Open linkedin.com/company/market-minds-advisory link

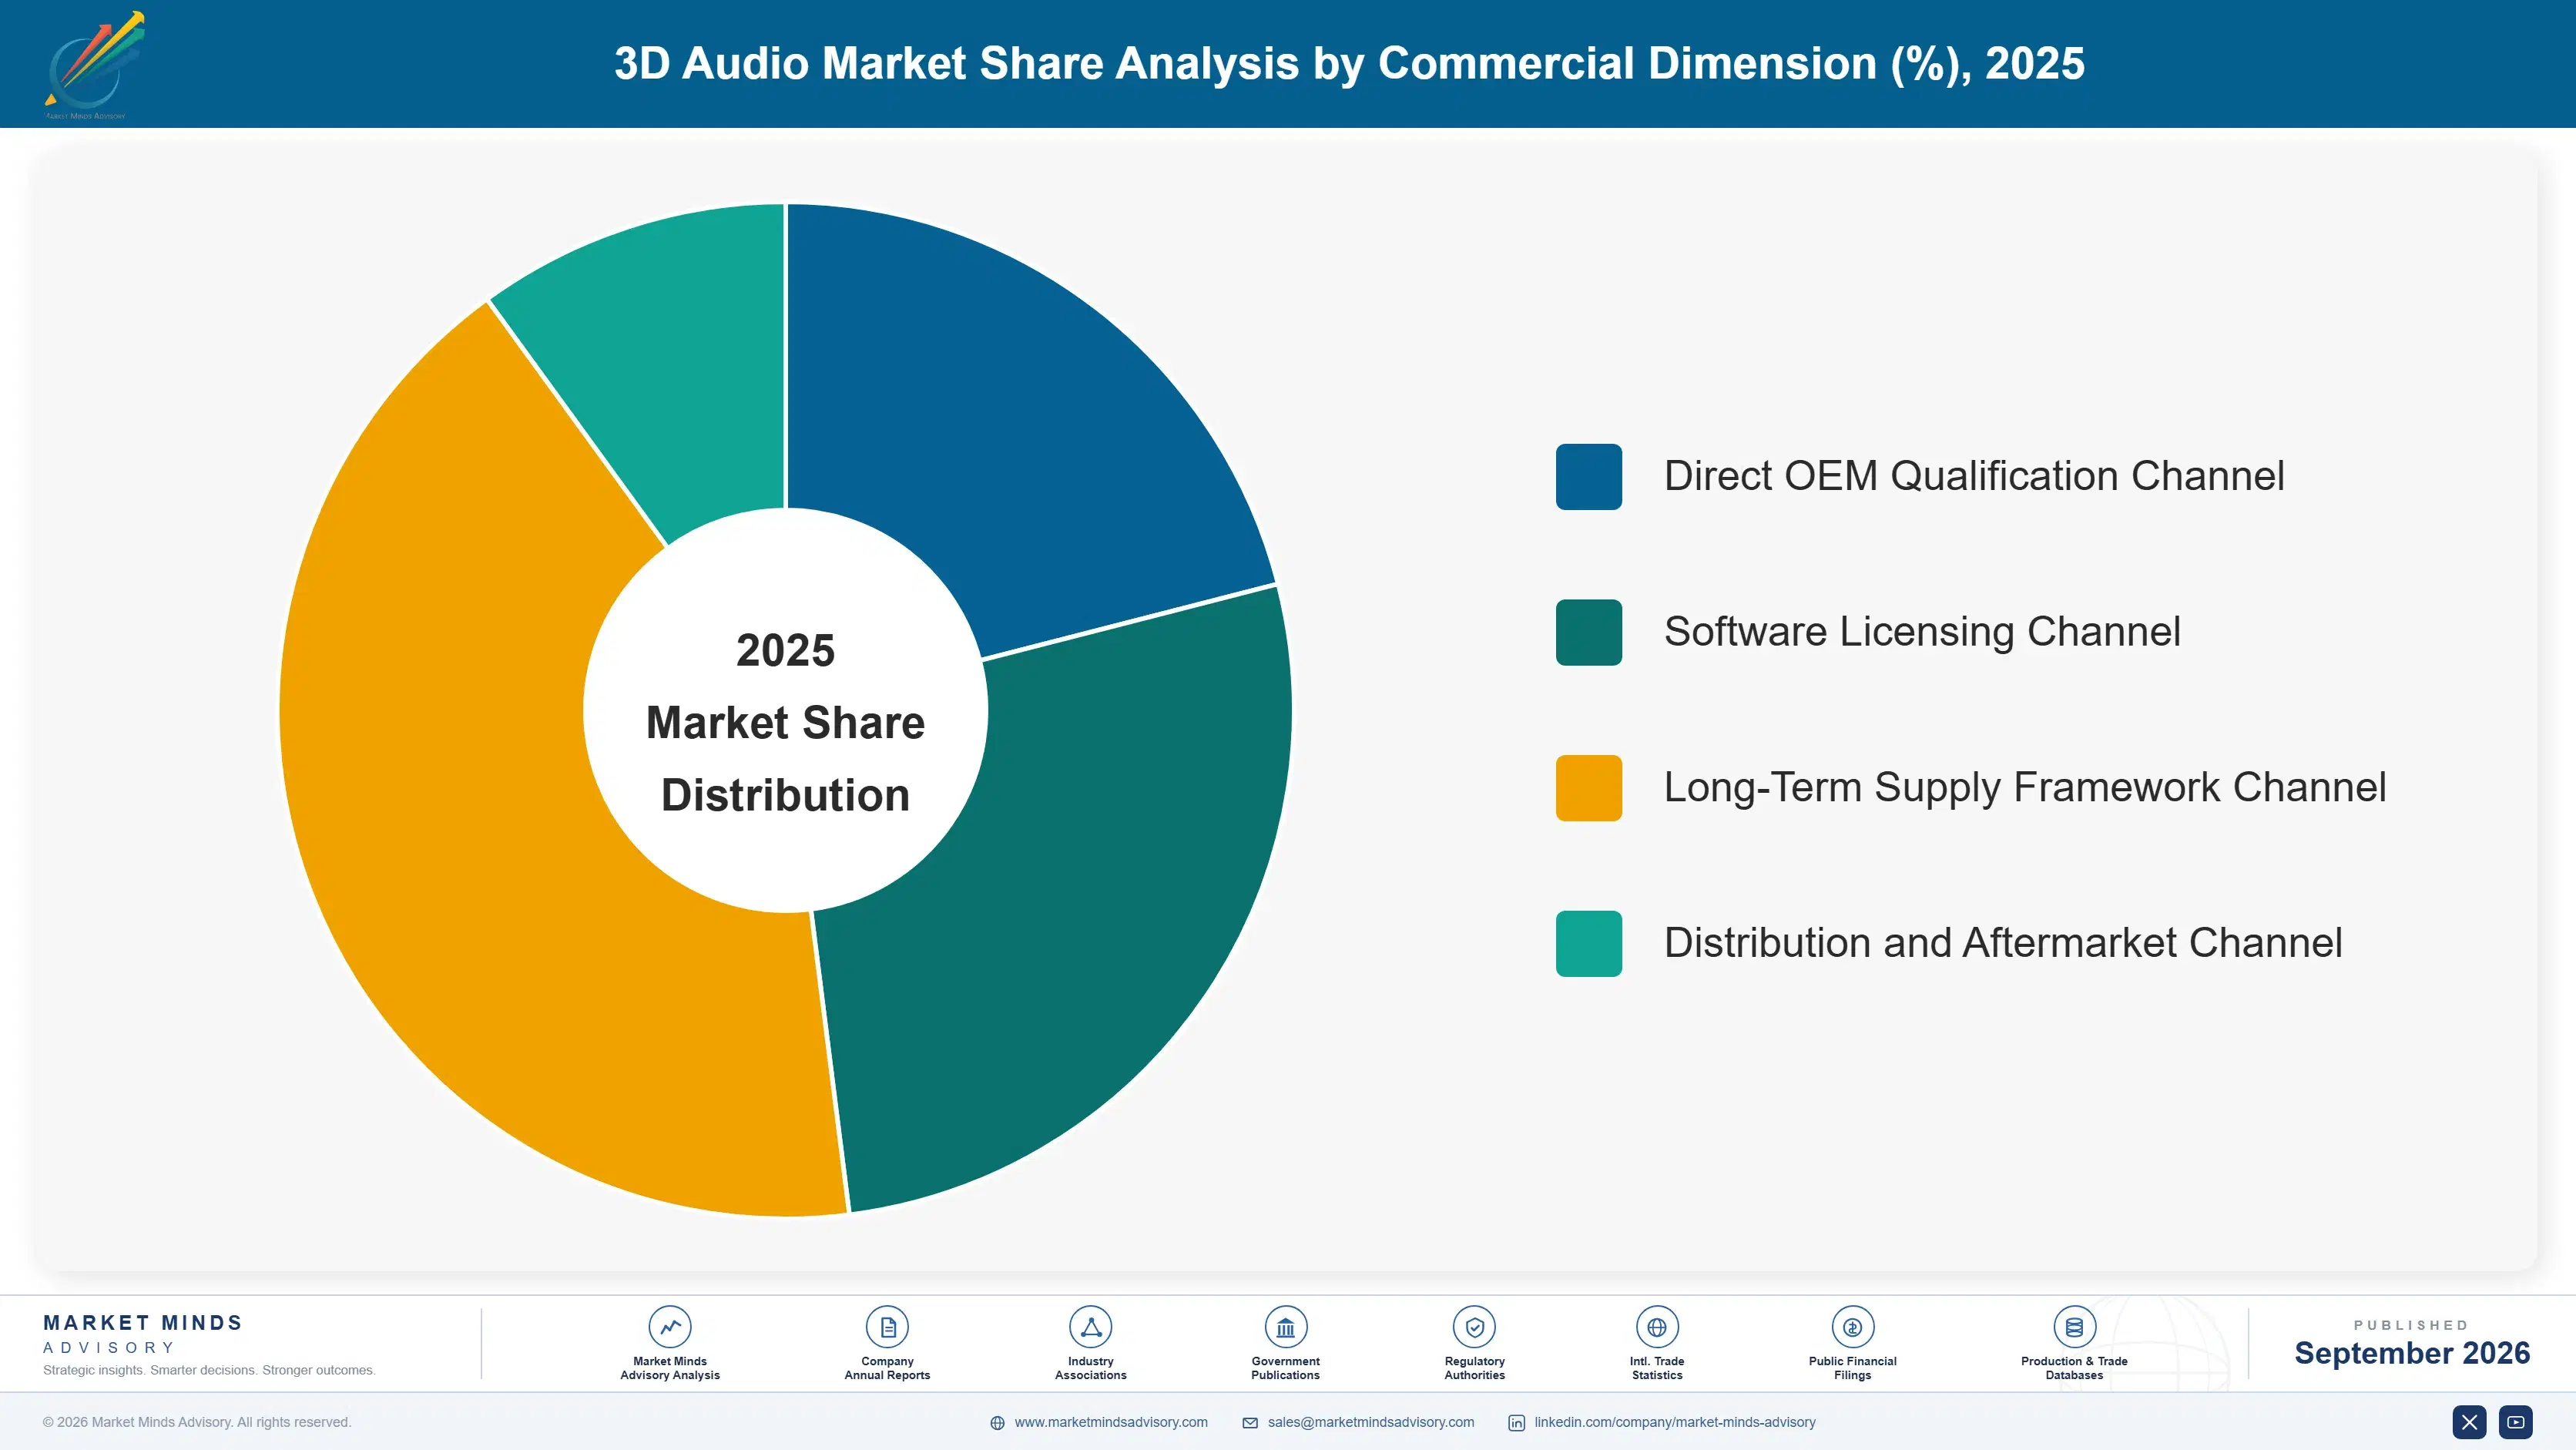coord(1675,1422)
